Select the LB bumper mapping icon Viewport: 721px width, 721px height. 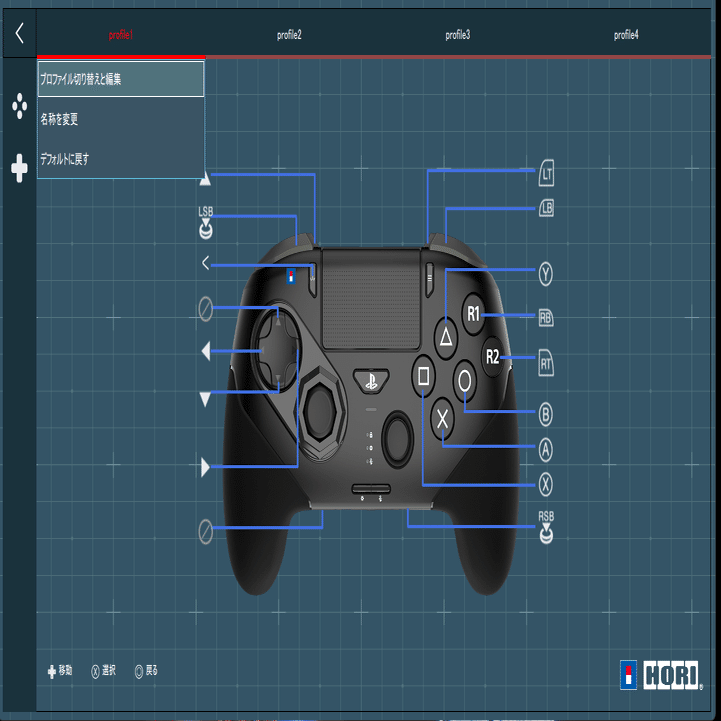[546, 208]
